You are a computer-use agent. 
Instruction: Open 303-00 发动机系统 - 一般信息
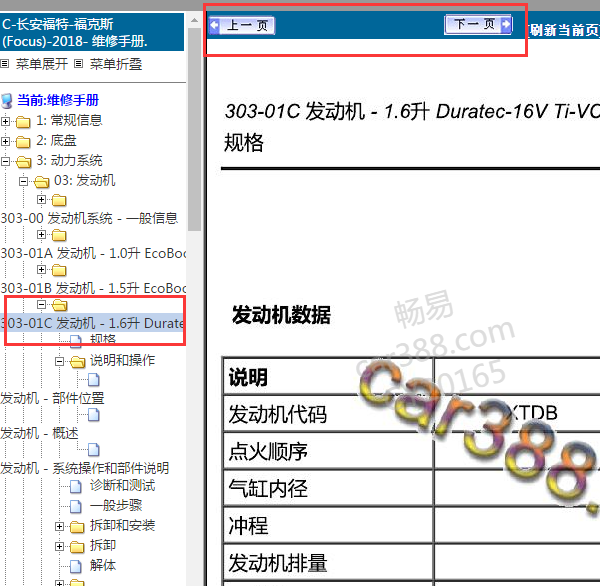pyautogui.click(x=89, y=218)
